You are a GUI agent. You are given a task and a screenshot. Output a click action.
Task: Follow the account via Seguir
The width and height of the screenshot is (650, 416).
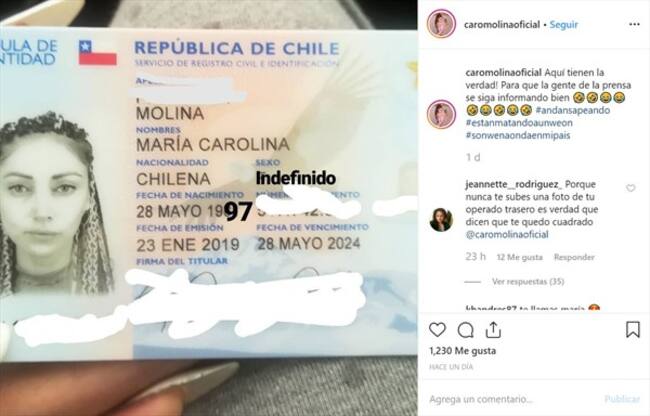coord(563,24)
